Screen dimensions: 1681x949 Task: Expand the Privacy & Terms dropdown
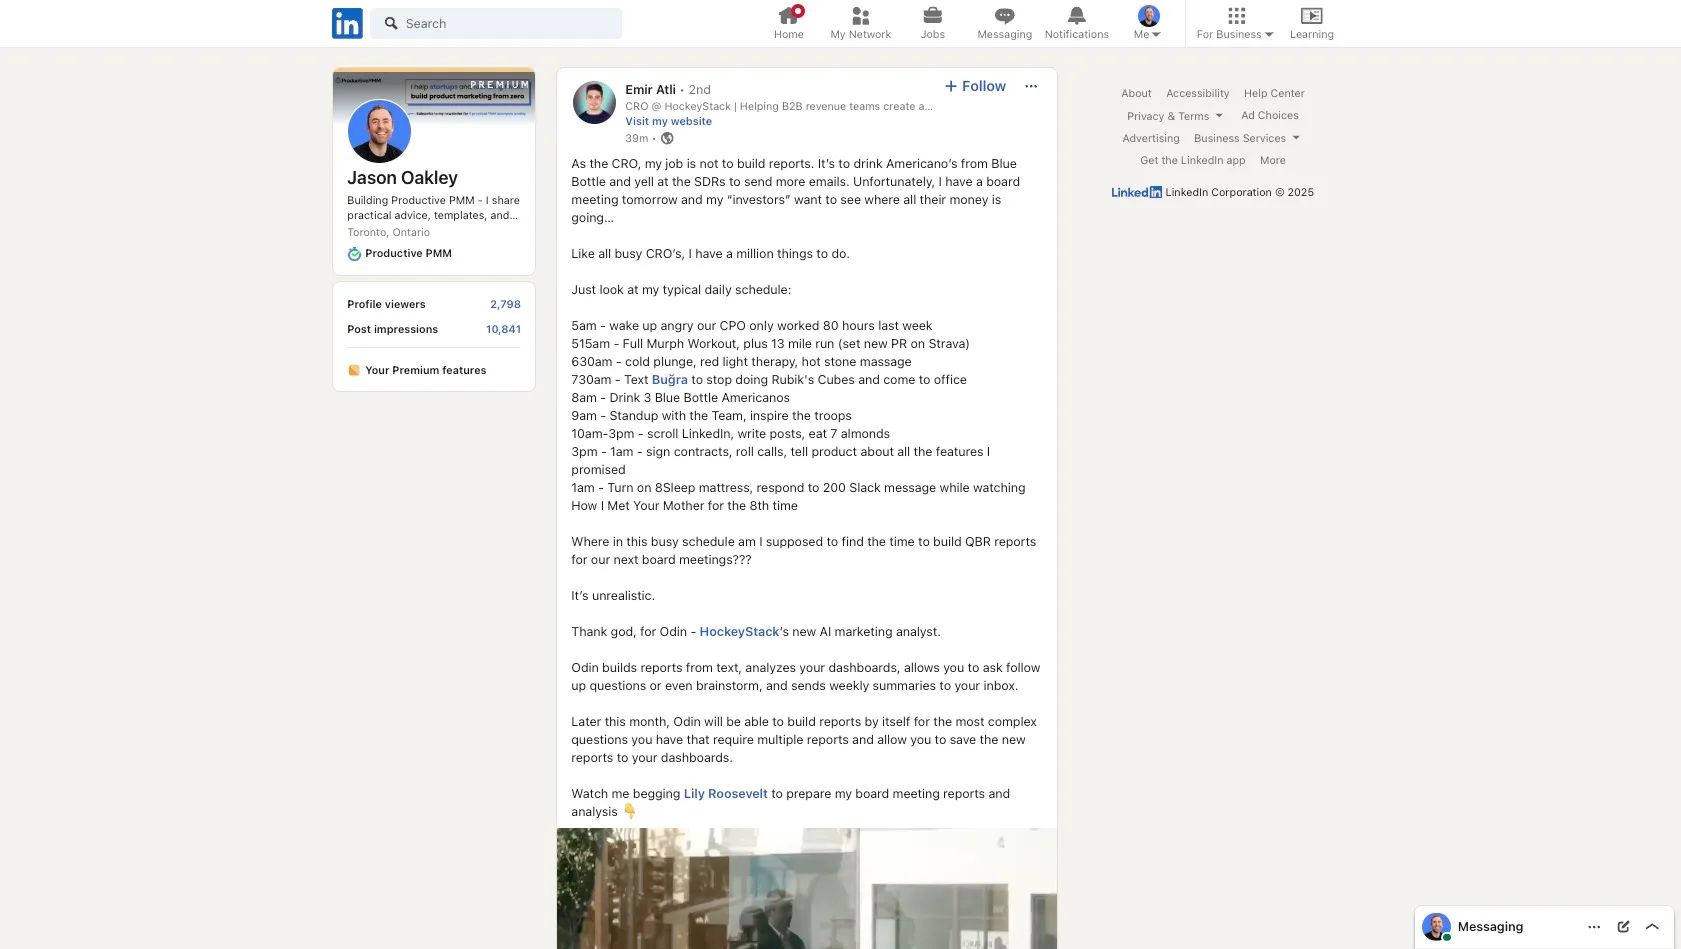[x=1174, y=116]
